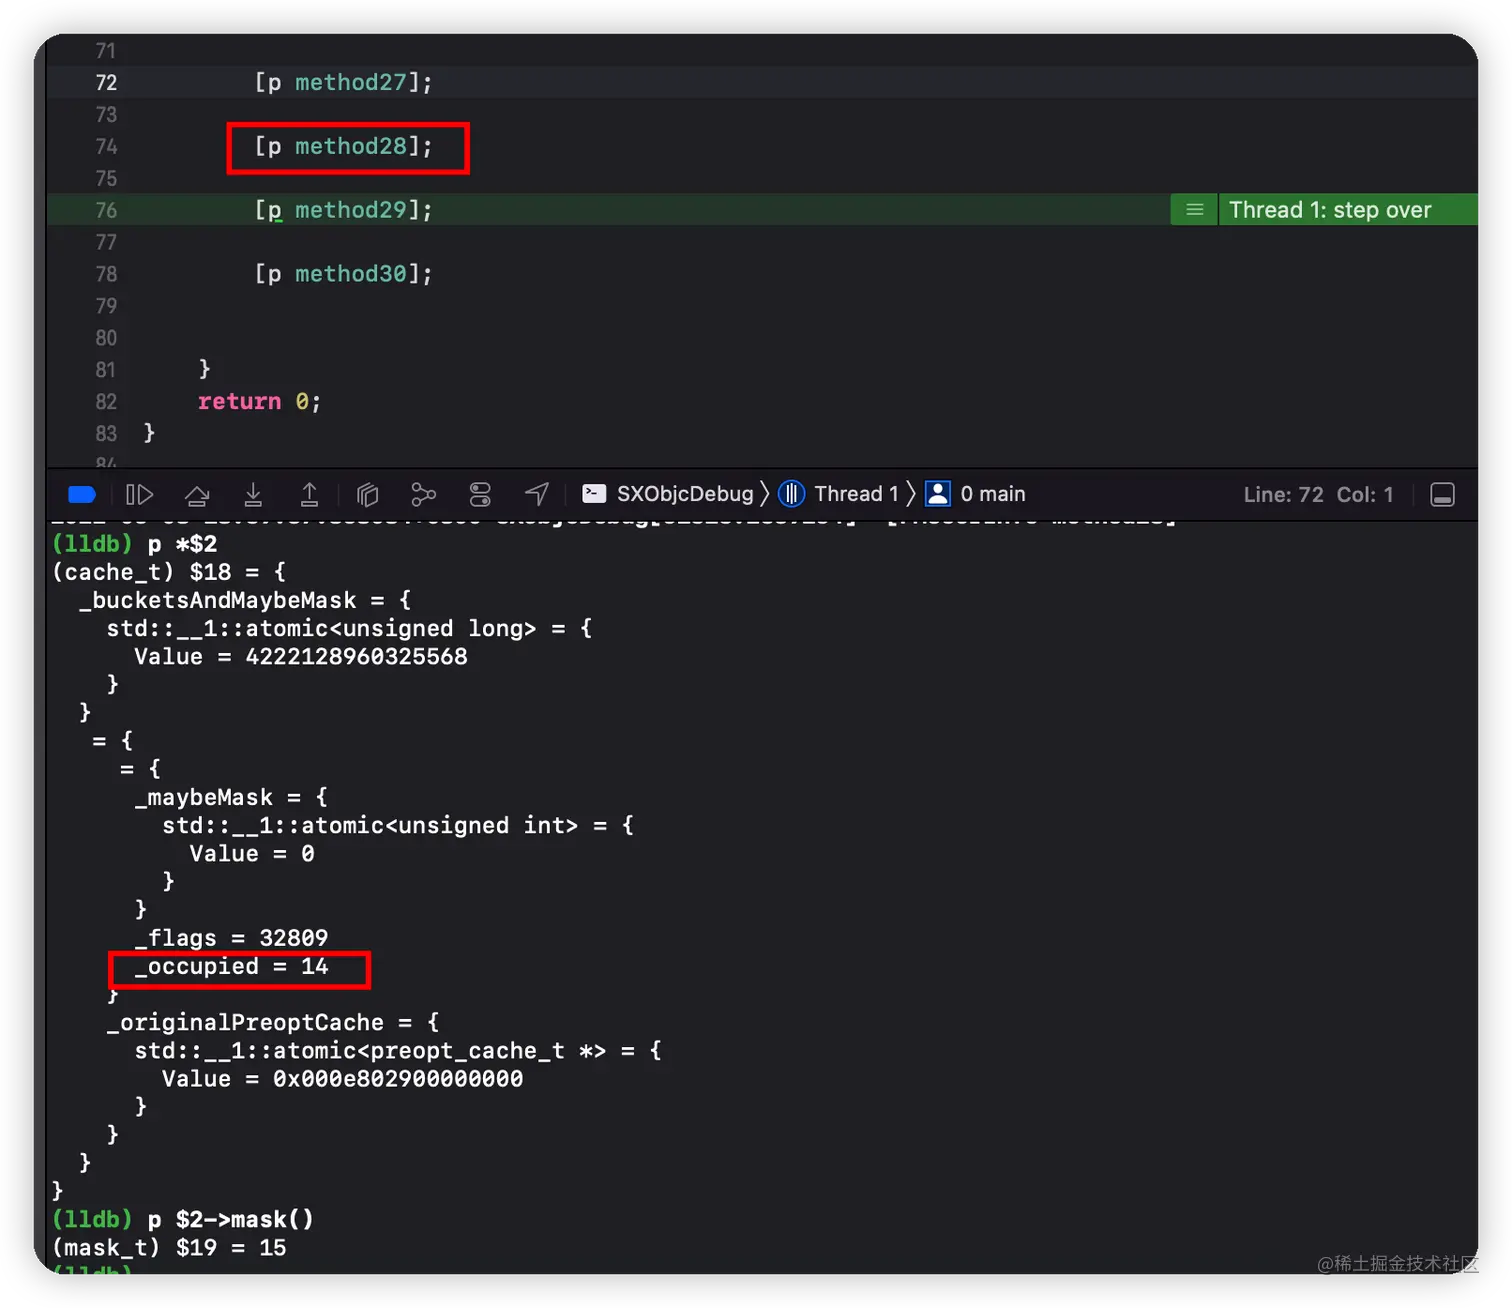Open the Debug Memory Graph icon
1512x1308 pixels.
(x=424, y=494)
